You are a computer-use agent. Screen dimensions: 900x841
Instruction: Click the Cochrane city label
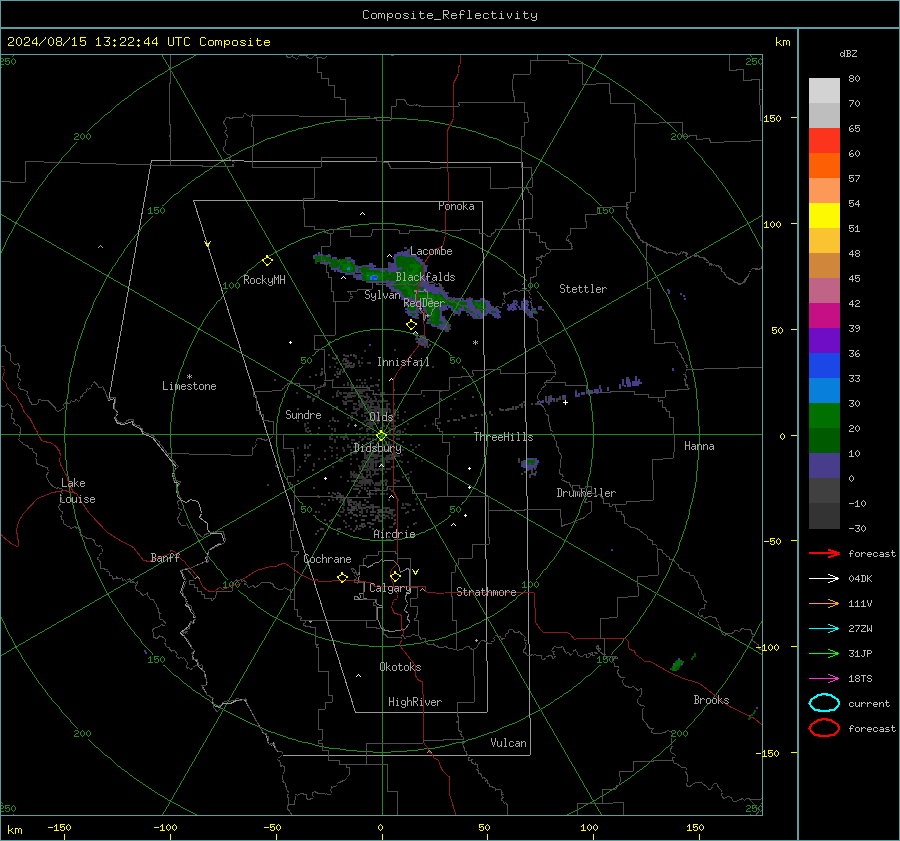coord(327,559)
